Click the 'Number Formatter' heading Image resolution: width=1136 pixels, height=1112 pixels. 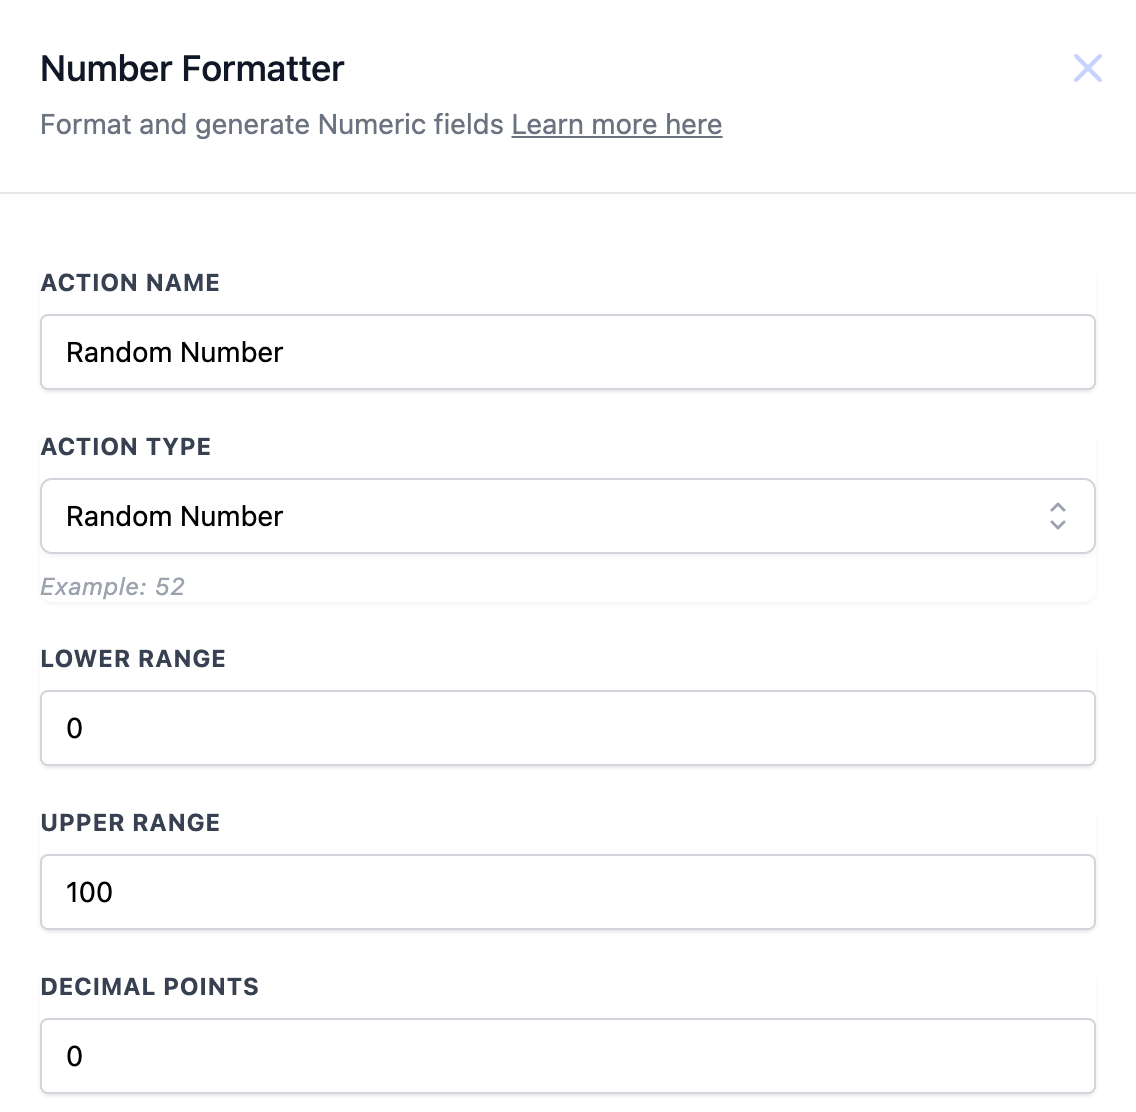pos(192,69)
